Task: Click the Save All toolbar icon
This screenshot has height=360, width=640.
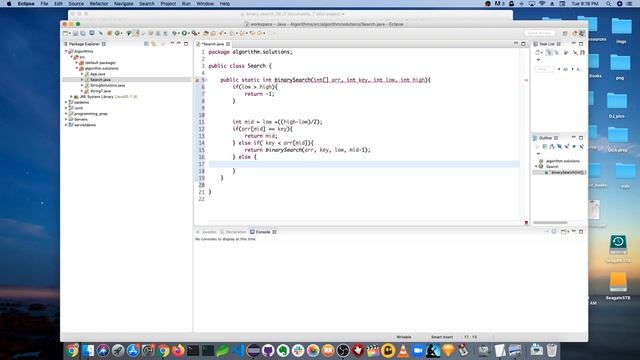Action: pos(83,33)
